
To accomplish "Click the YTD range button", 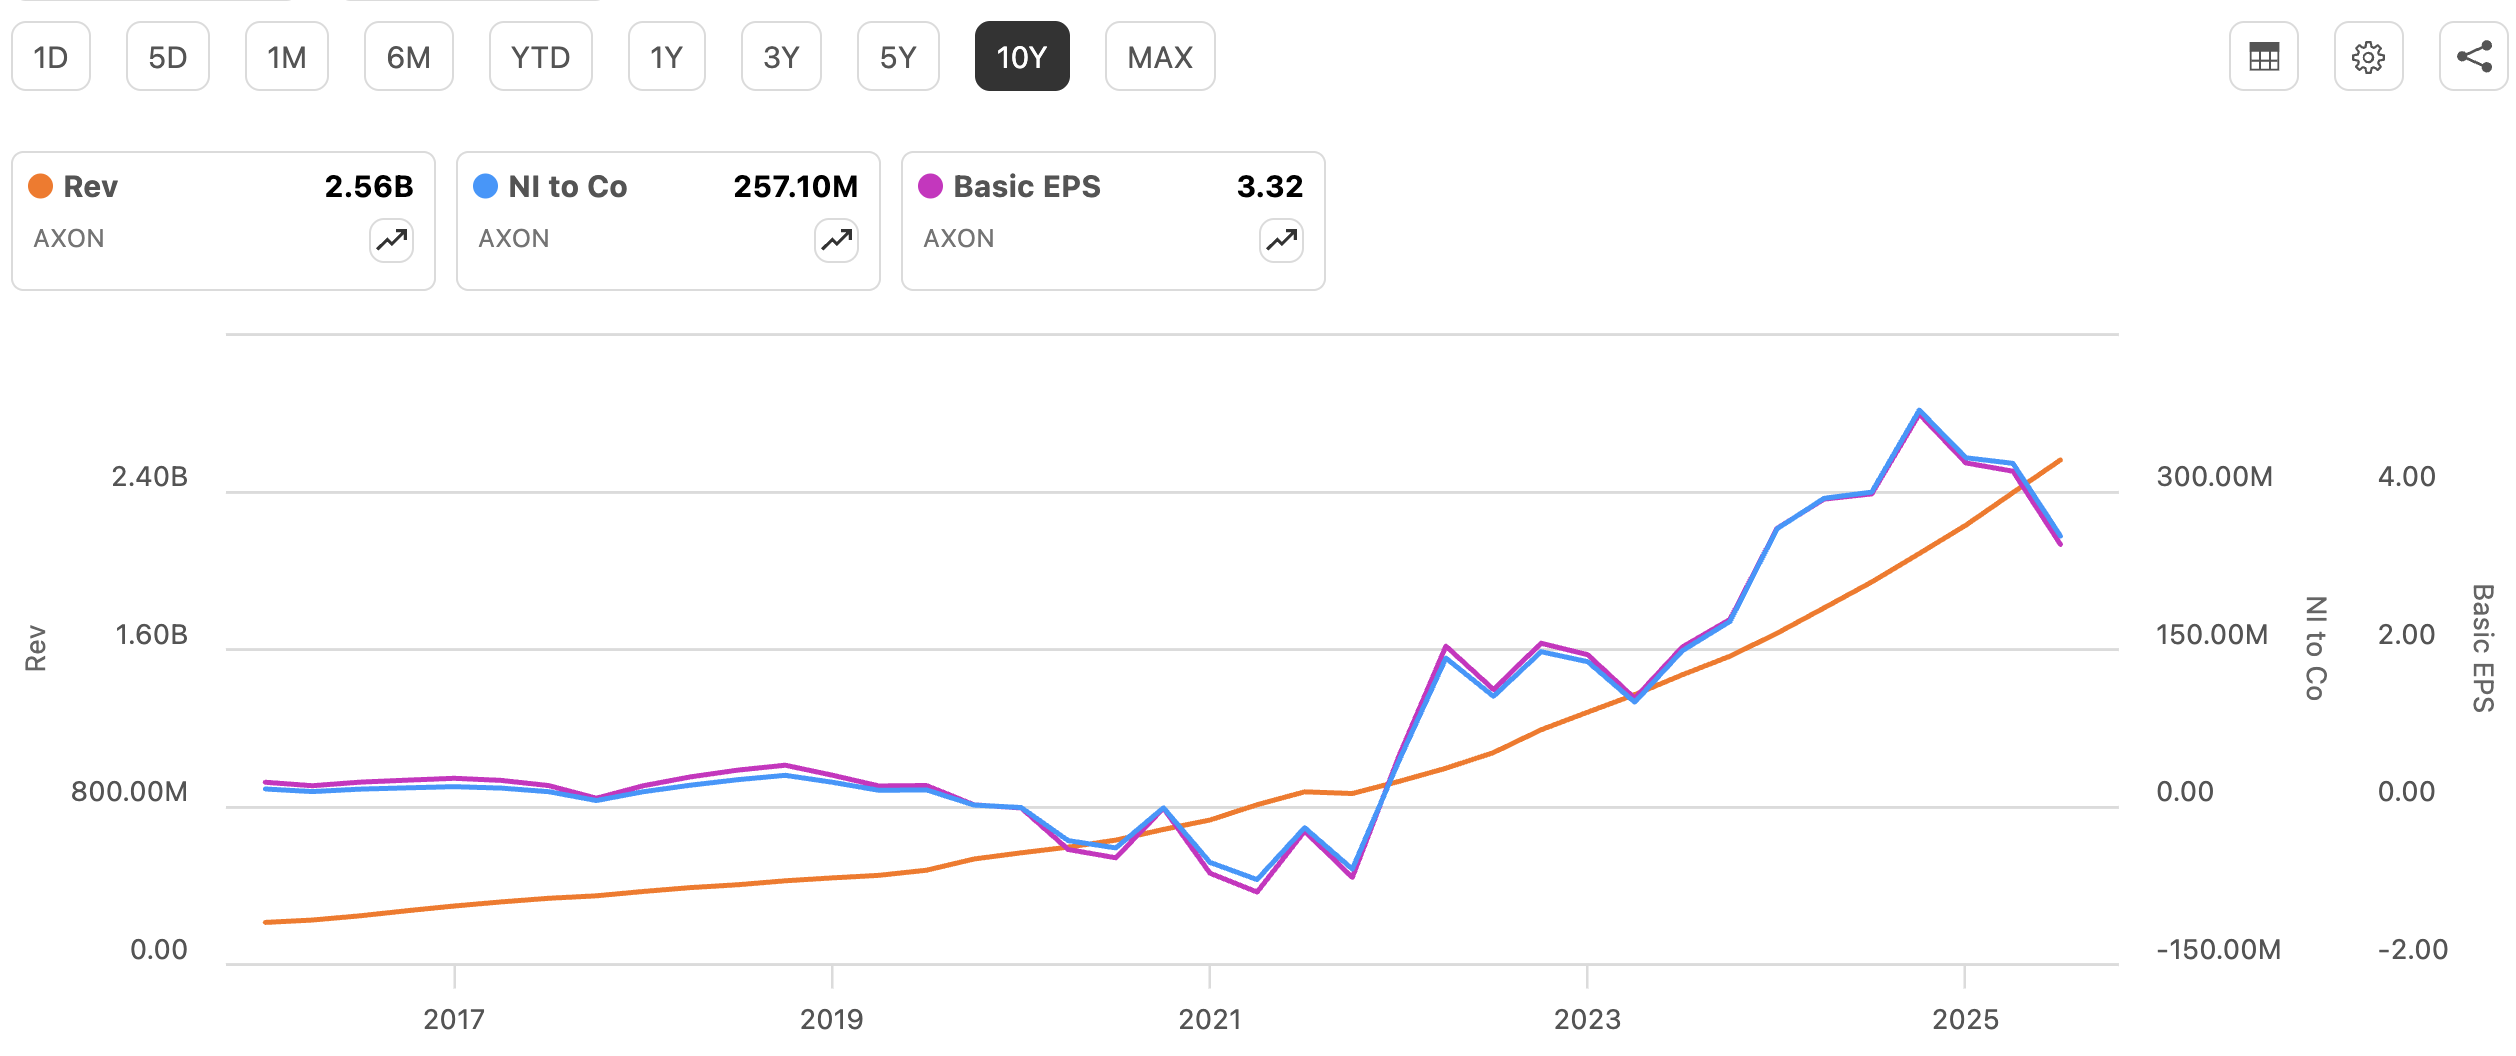I will click(x=540, y=57).
